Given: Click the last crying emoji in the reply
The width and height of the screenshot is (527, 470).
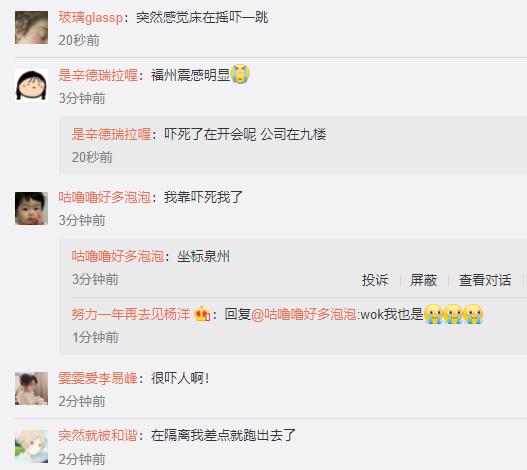Looking at the screenshot, I should pyautogui.click(x=473, y=314).
